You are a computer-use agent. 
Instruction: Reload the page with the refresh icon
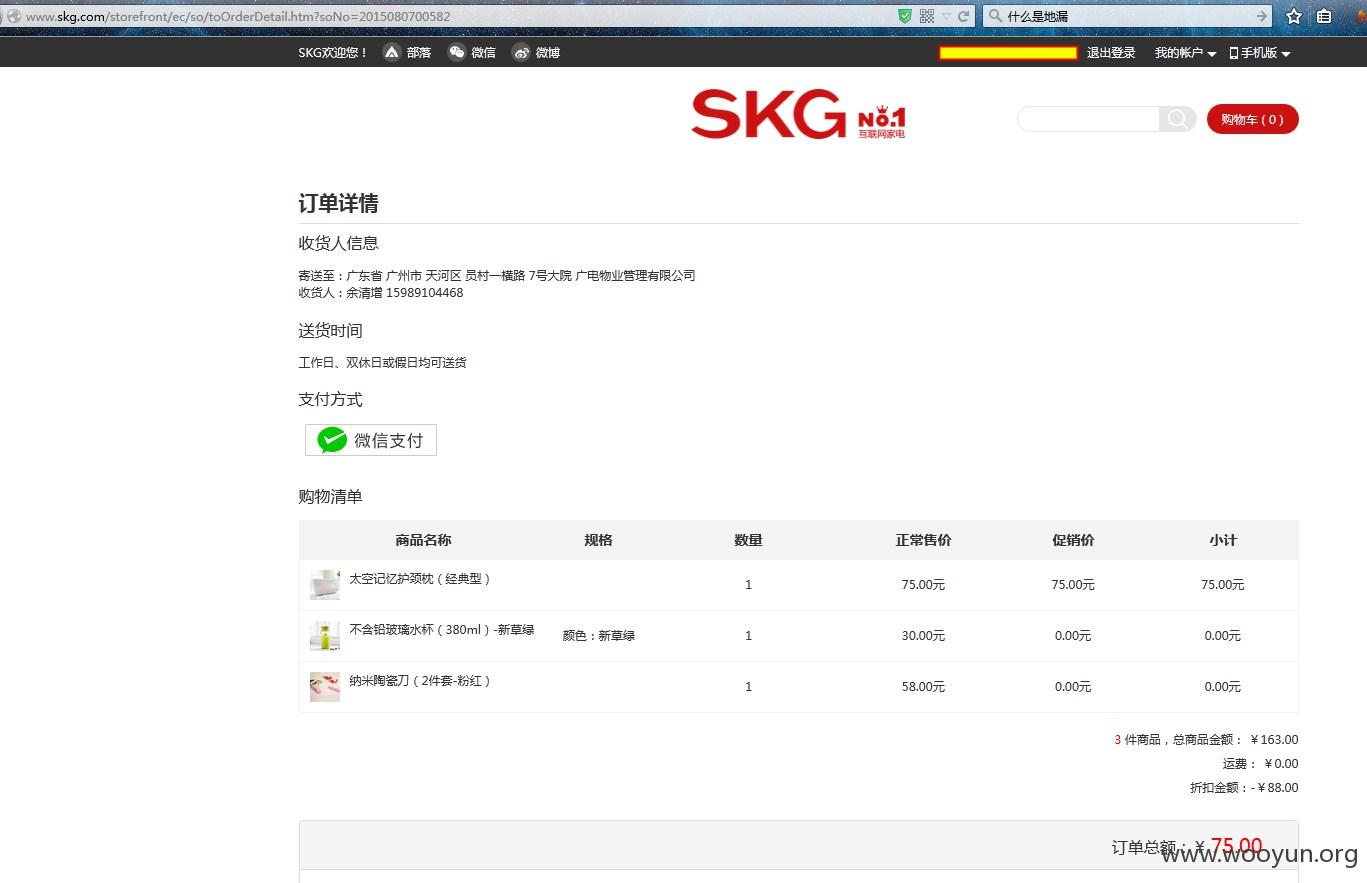tap(964, 16)
